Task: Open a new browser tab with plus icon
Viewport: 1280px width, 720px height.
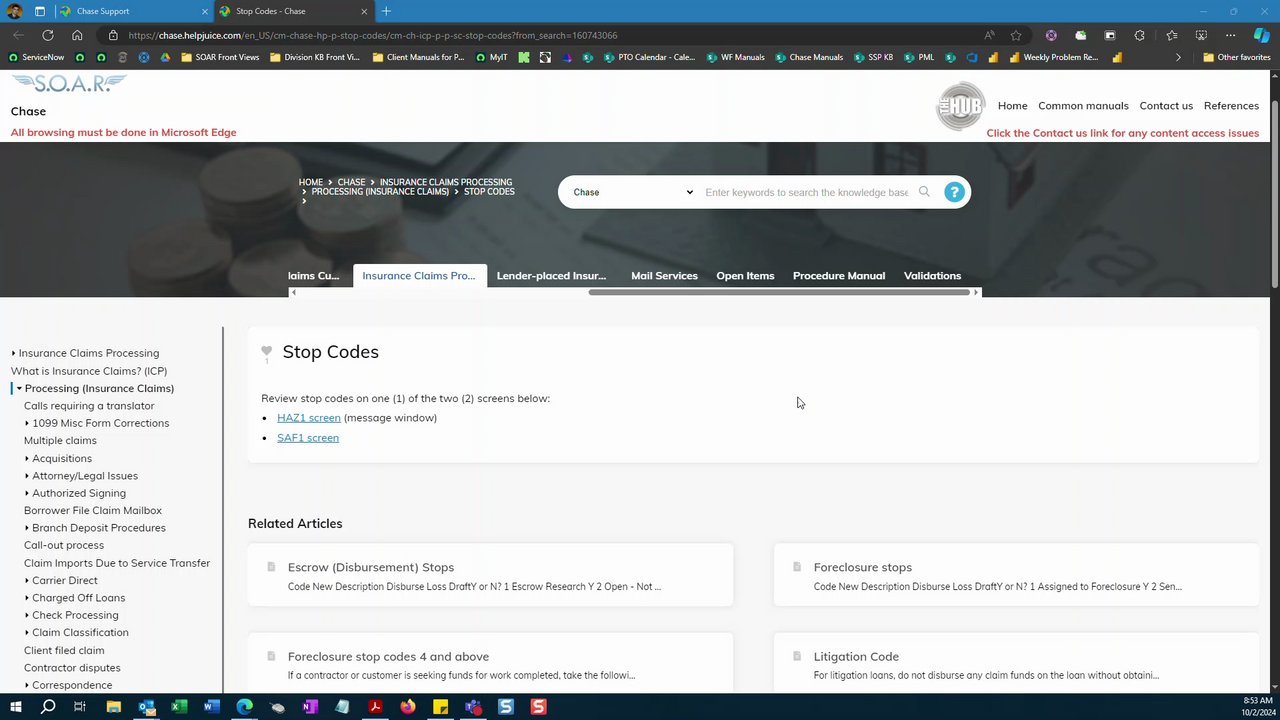Action: pyautogui.click(x=386, y=11)
